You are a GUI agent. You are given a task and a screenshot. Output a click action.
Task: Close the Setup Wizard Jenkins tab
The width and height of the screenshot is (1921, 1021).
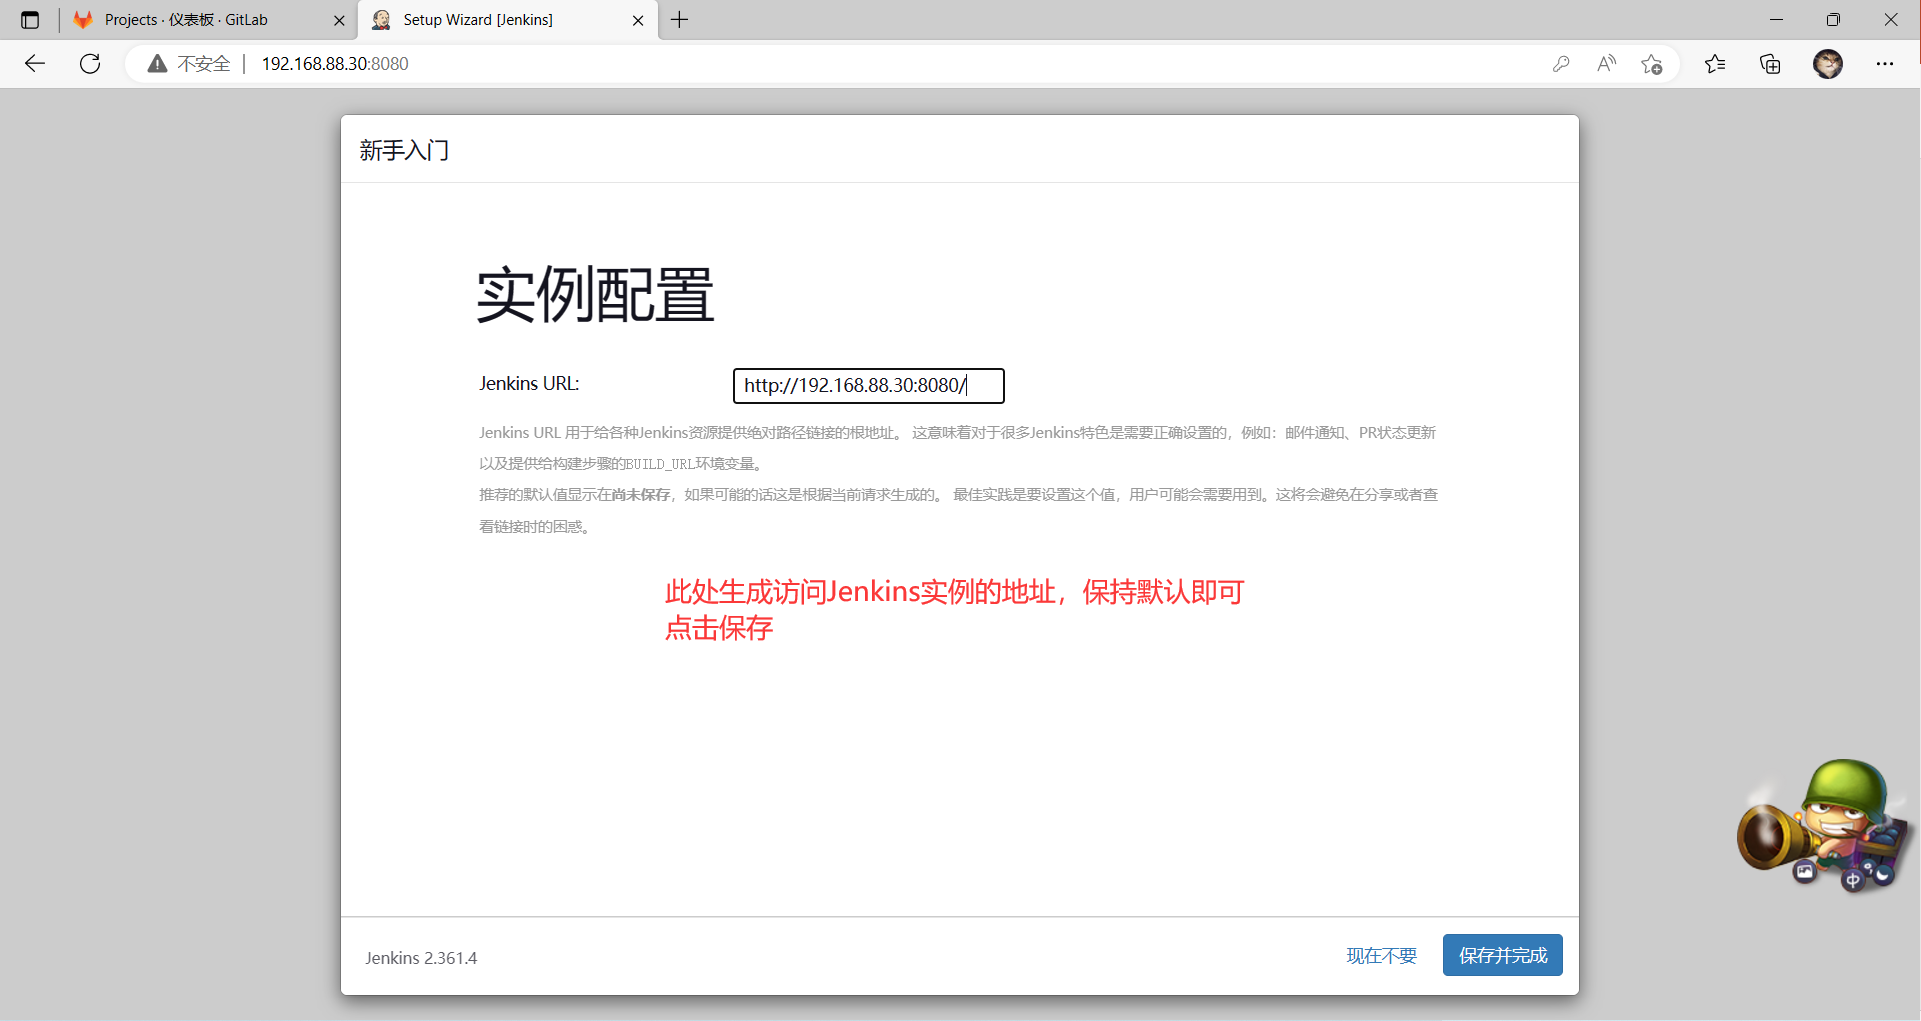638,20
